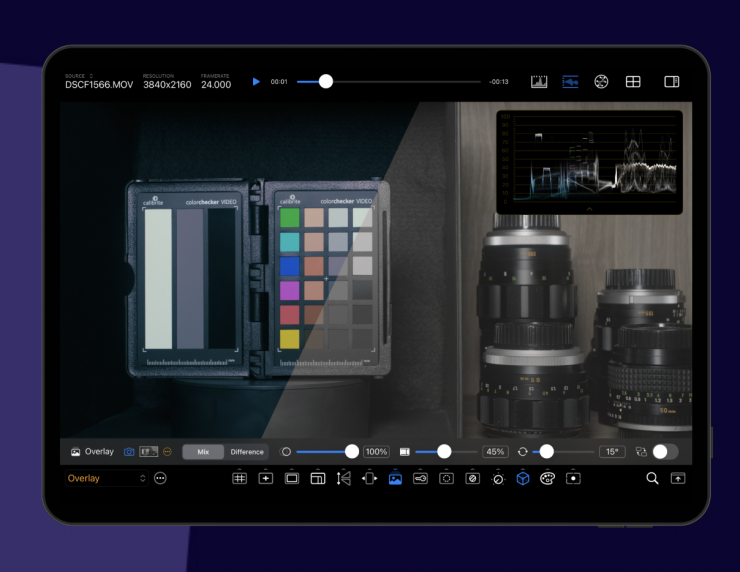Toggle the switch at right of overlay bar
The height and width of the screenshot is (572, 740).
(x=665, y=452)
